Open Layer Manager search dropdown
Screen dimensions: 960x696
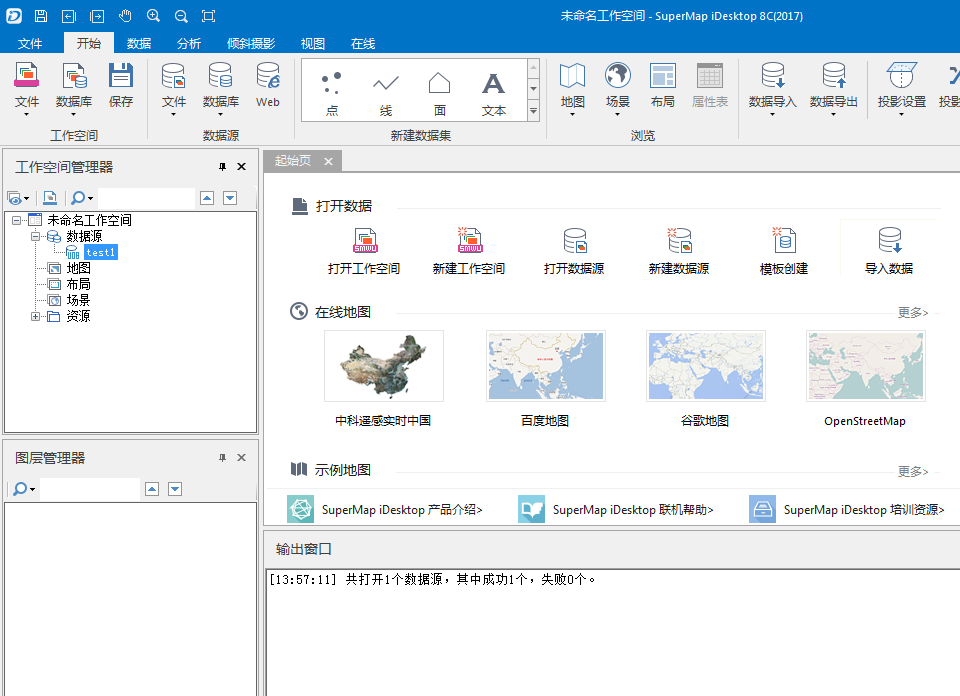pyautogui.click(x=24, y=488)
